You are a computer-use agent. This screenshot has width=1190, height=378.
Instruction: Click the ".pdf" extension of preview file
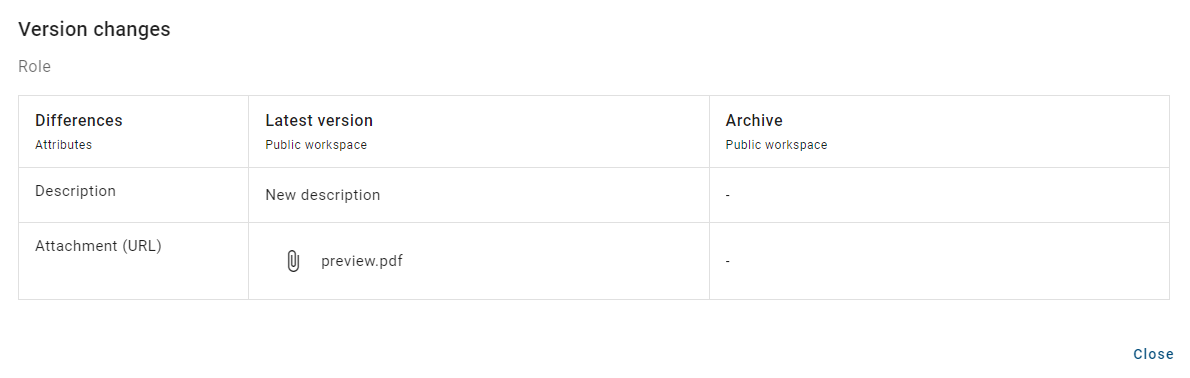point(389,261)
